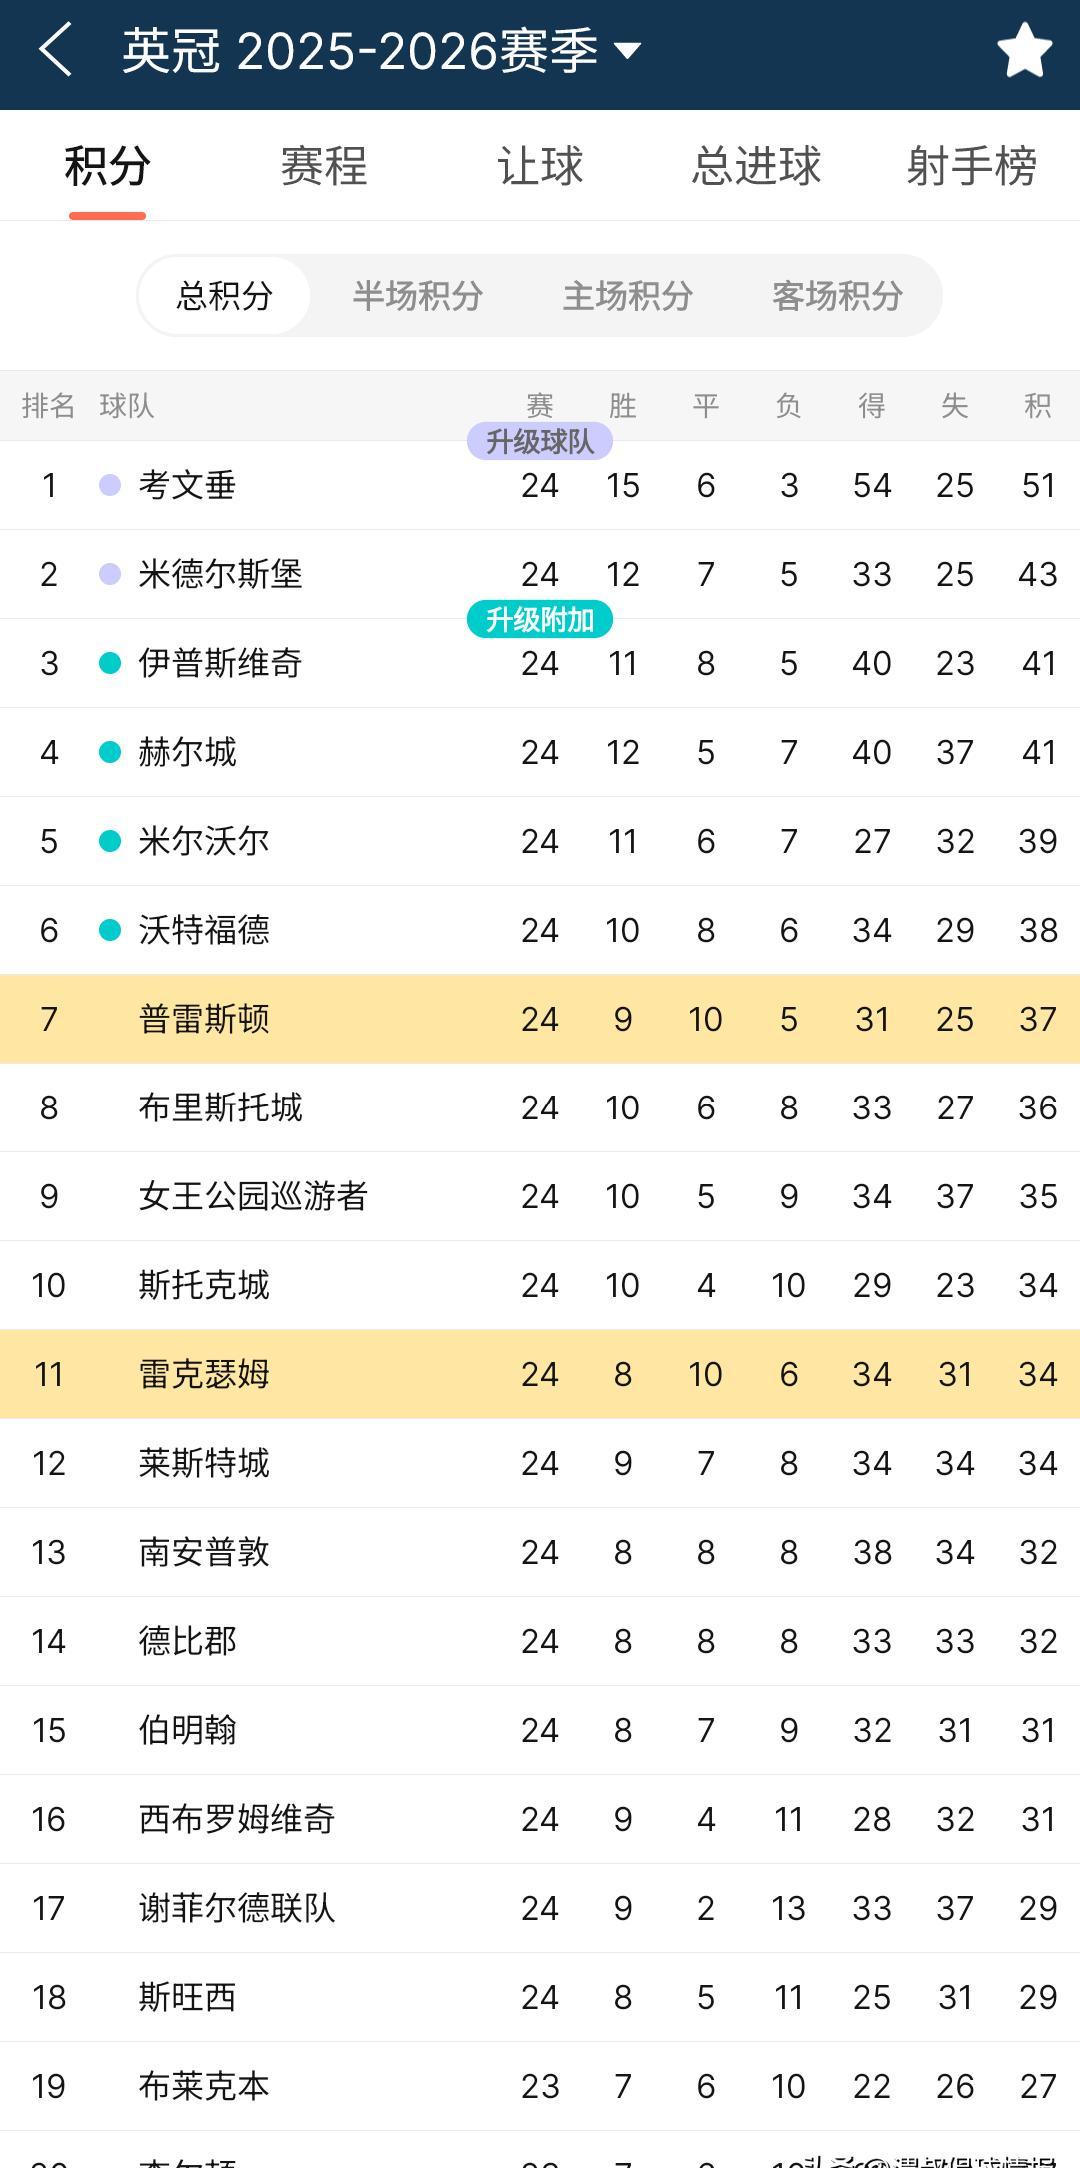Tap the 升级附加 badge
The width and height of the screenshot is (1080, 2168).
[x=540, y=619]
